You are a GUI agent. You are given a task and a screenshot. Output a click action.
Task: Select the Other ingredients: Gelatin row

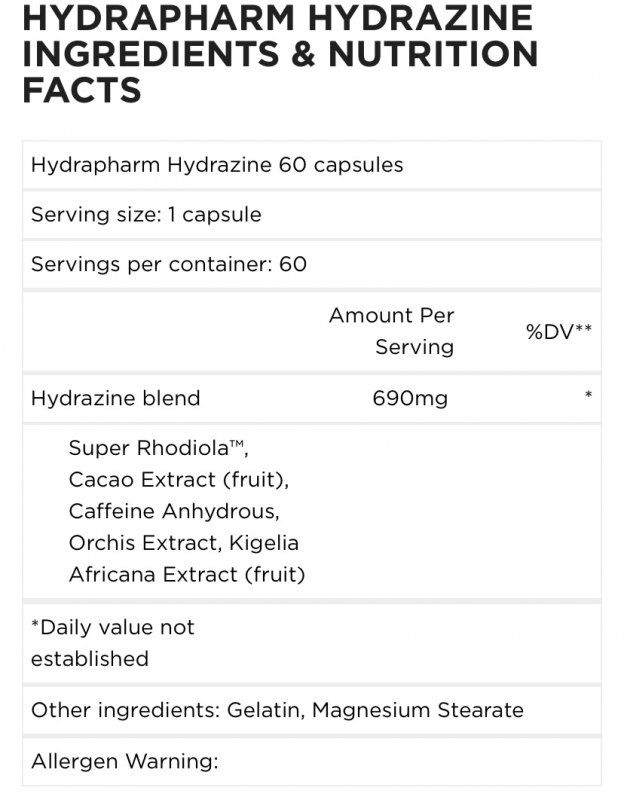tap(312, 710)
